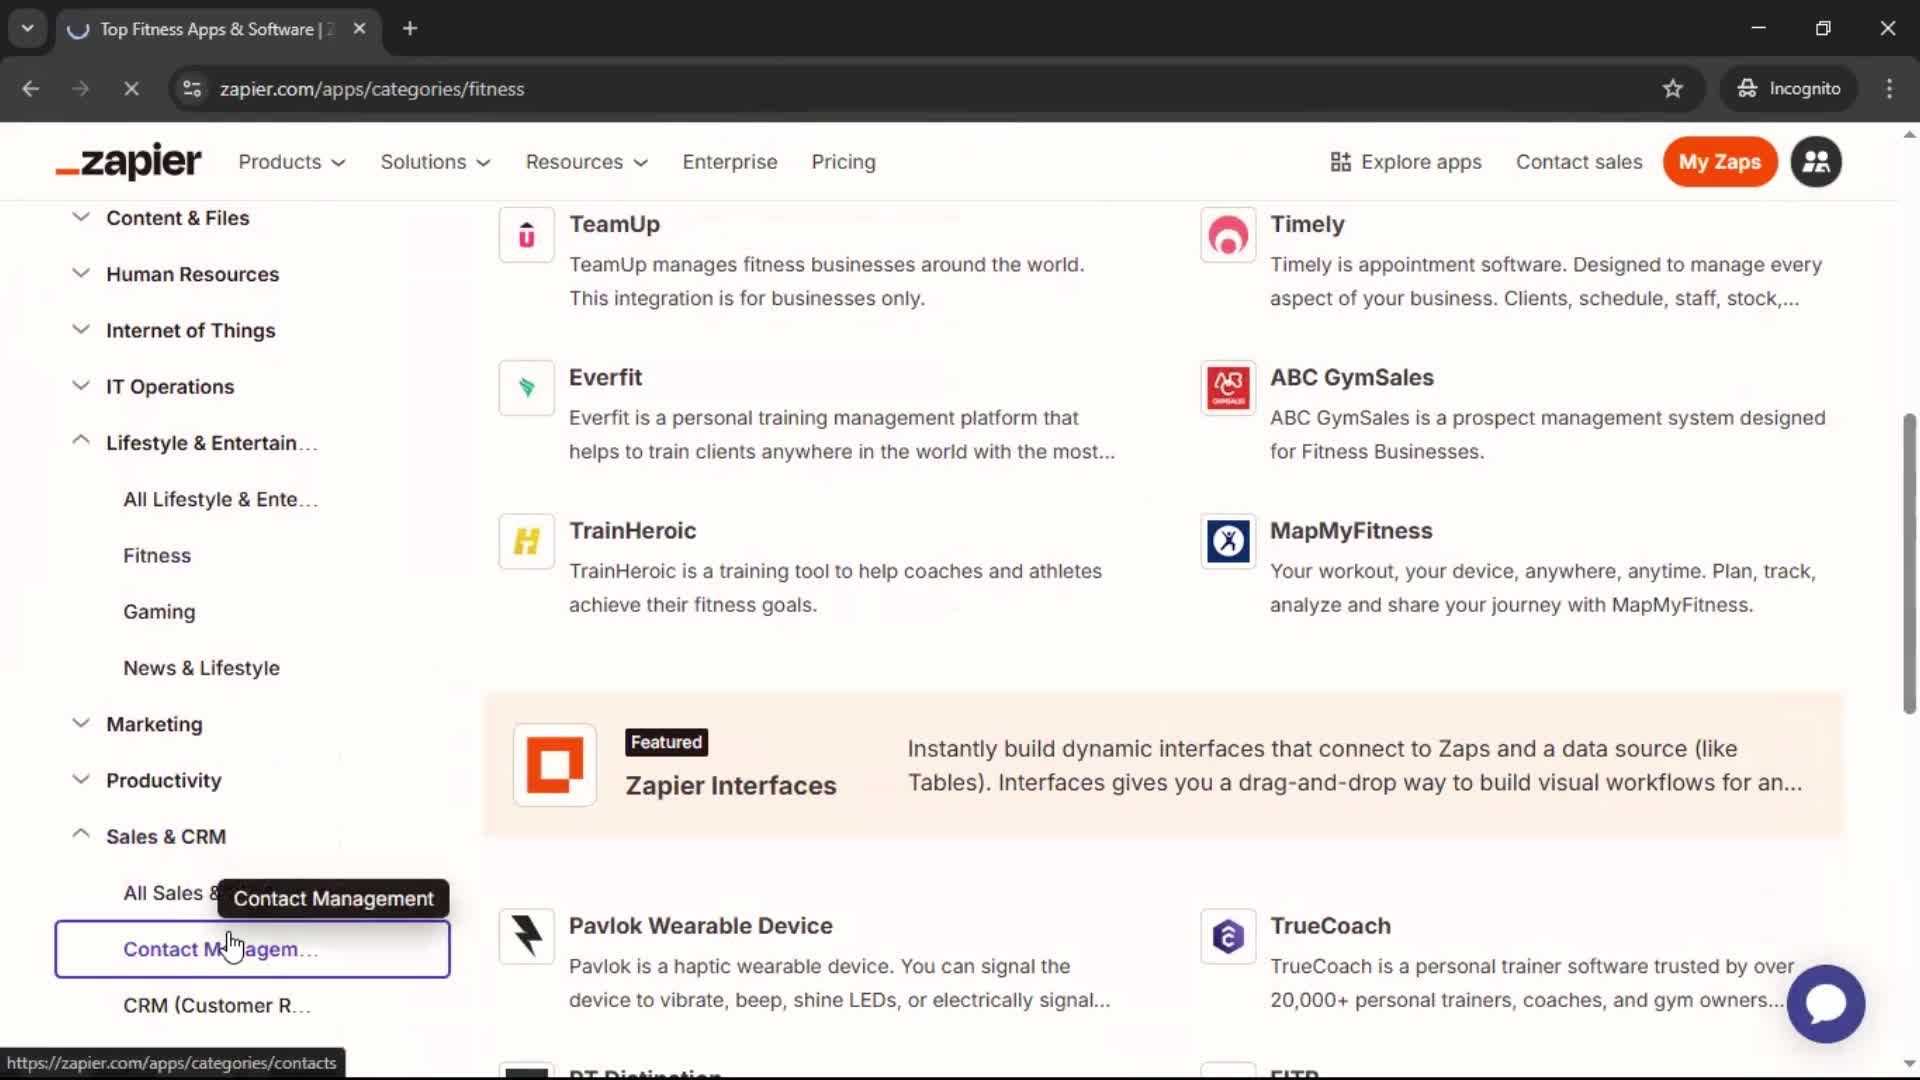1920x1080 pixels.
Task: Select the Gaming subcategory
Action: (159, 611)
